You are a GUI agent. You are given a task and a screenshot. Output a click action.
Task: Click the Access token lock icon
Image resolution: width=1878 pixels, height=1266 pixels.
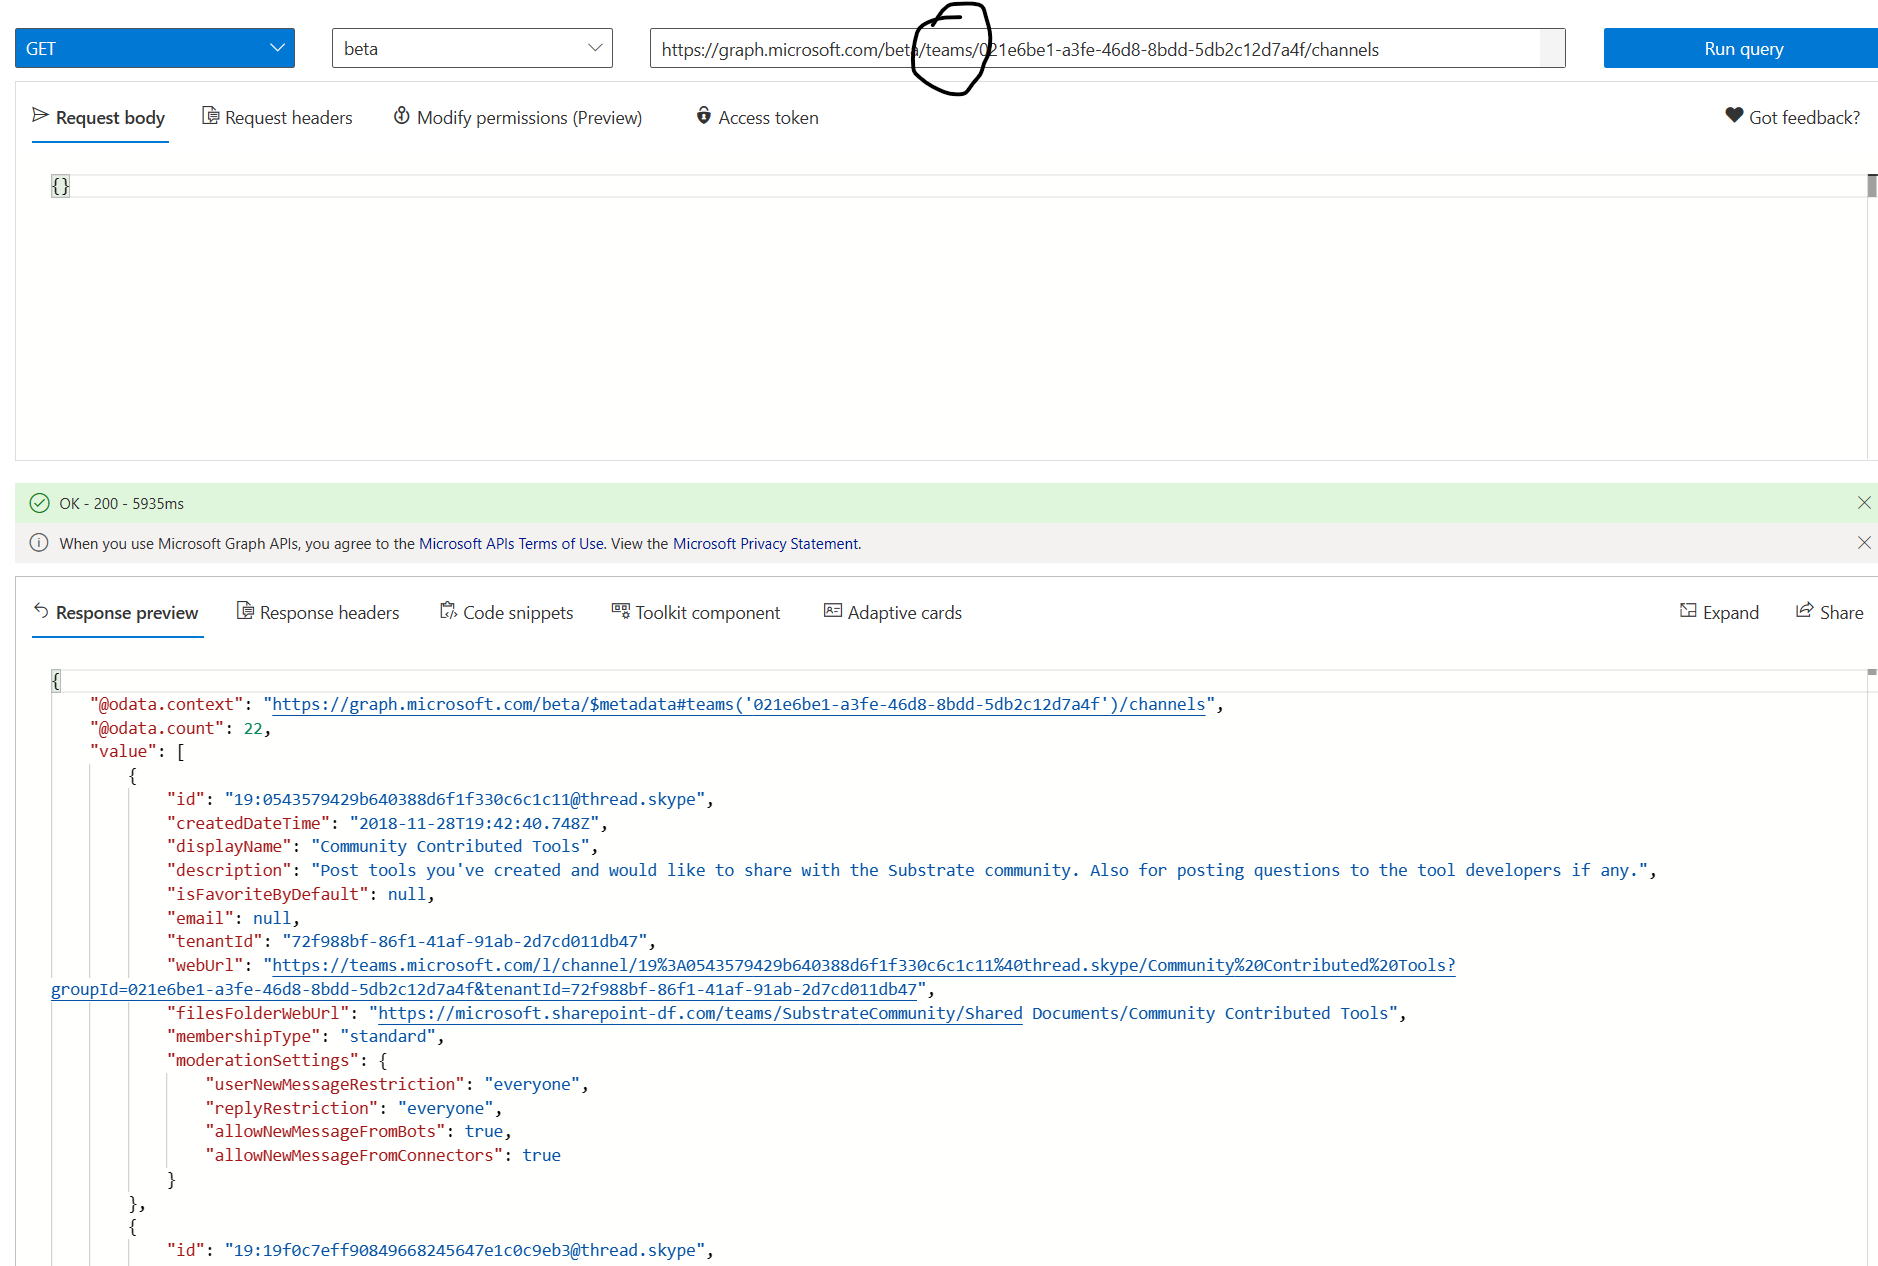704,116
